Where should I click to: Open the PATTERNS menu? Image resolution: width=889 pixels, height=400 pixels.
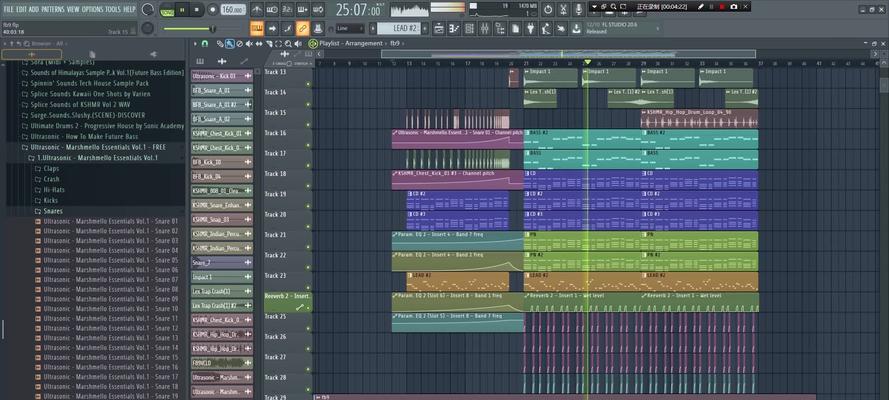(x=53, y=9)
